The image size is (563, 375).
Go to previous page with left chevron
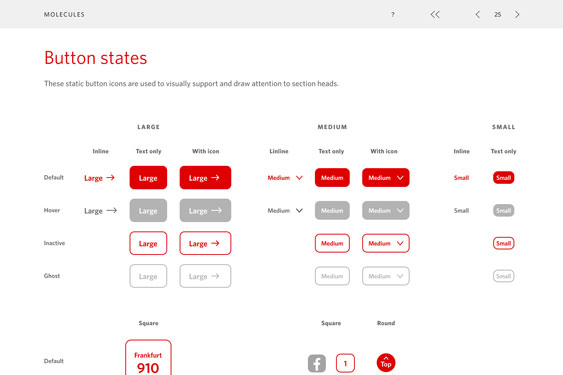tap(478, 14)
